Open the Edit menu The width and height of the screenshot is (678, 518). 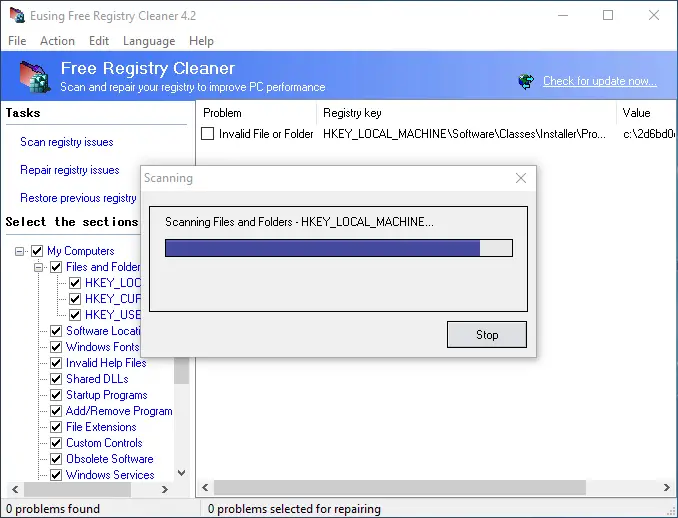point(99,41)
